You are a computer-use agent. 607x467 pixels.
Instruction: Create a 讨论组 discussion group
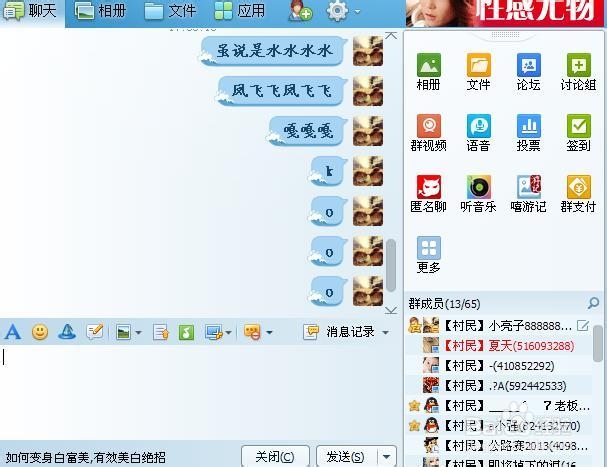(578, 71)
